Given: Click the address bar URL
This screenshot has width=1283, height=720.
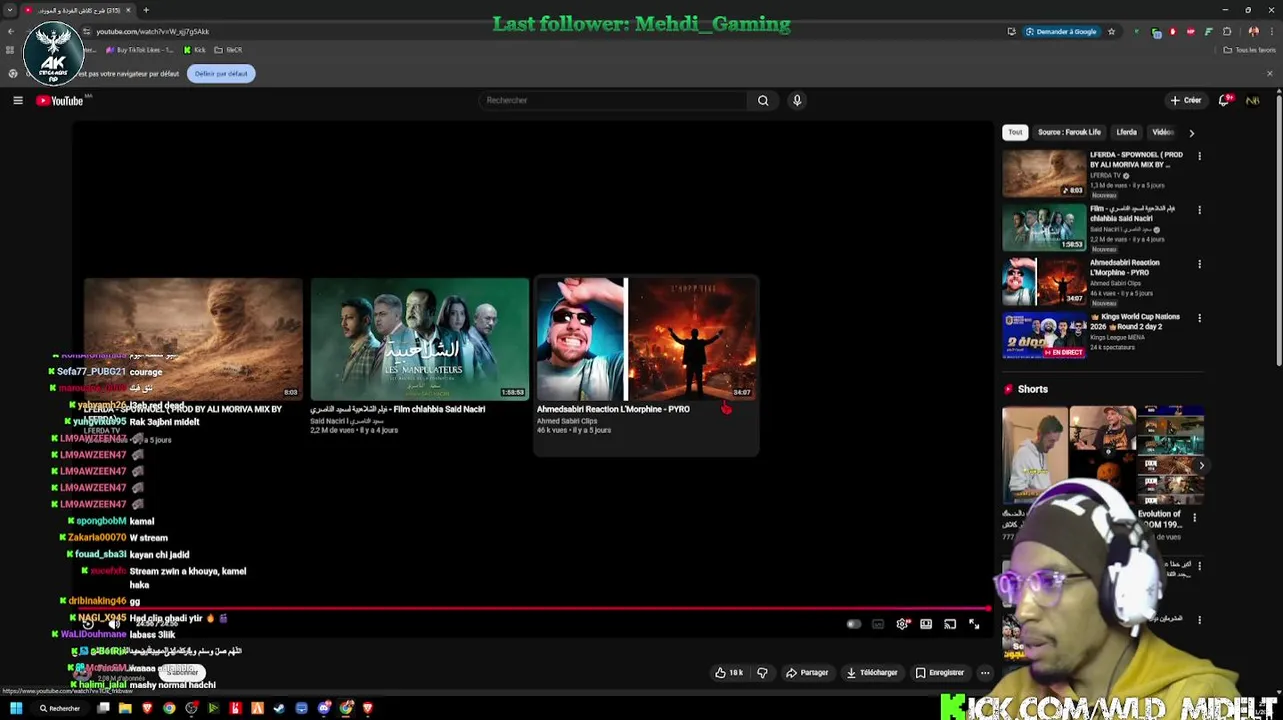Looking at the screenshot, I should pyautogui.click(x=152, y=31).
